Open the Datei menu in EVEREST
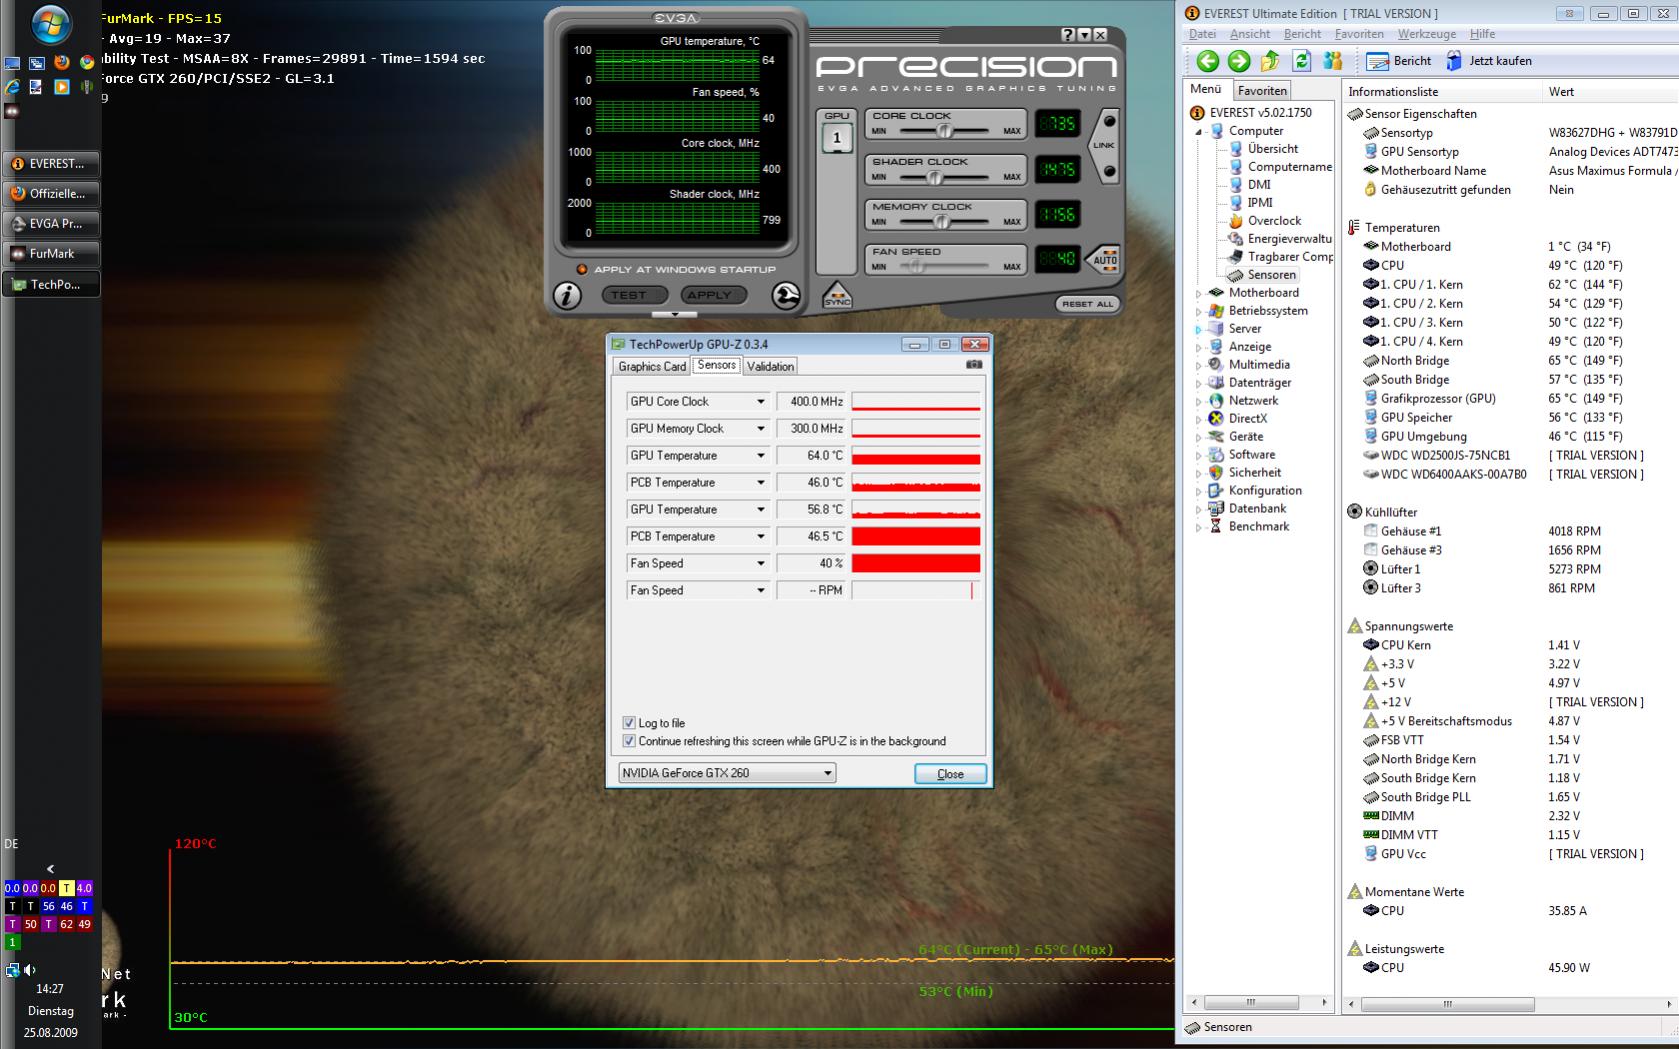The height and width of the screenshot is (1049, 1679). pyautogui.click(x=1203, y=34)
